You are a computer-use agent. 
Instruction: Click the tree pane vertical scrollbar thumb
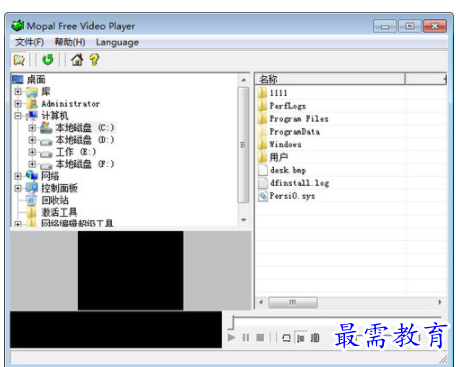pyautogui.click(x=244, y=145)
